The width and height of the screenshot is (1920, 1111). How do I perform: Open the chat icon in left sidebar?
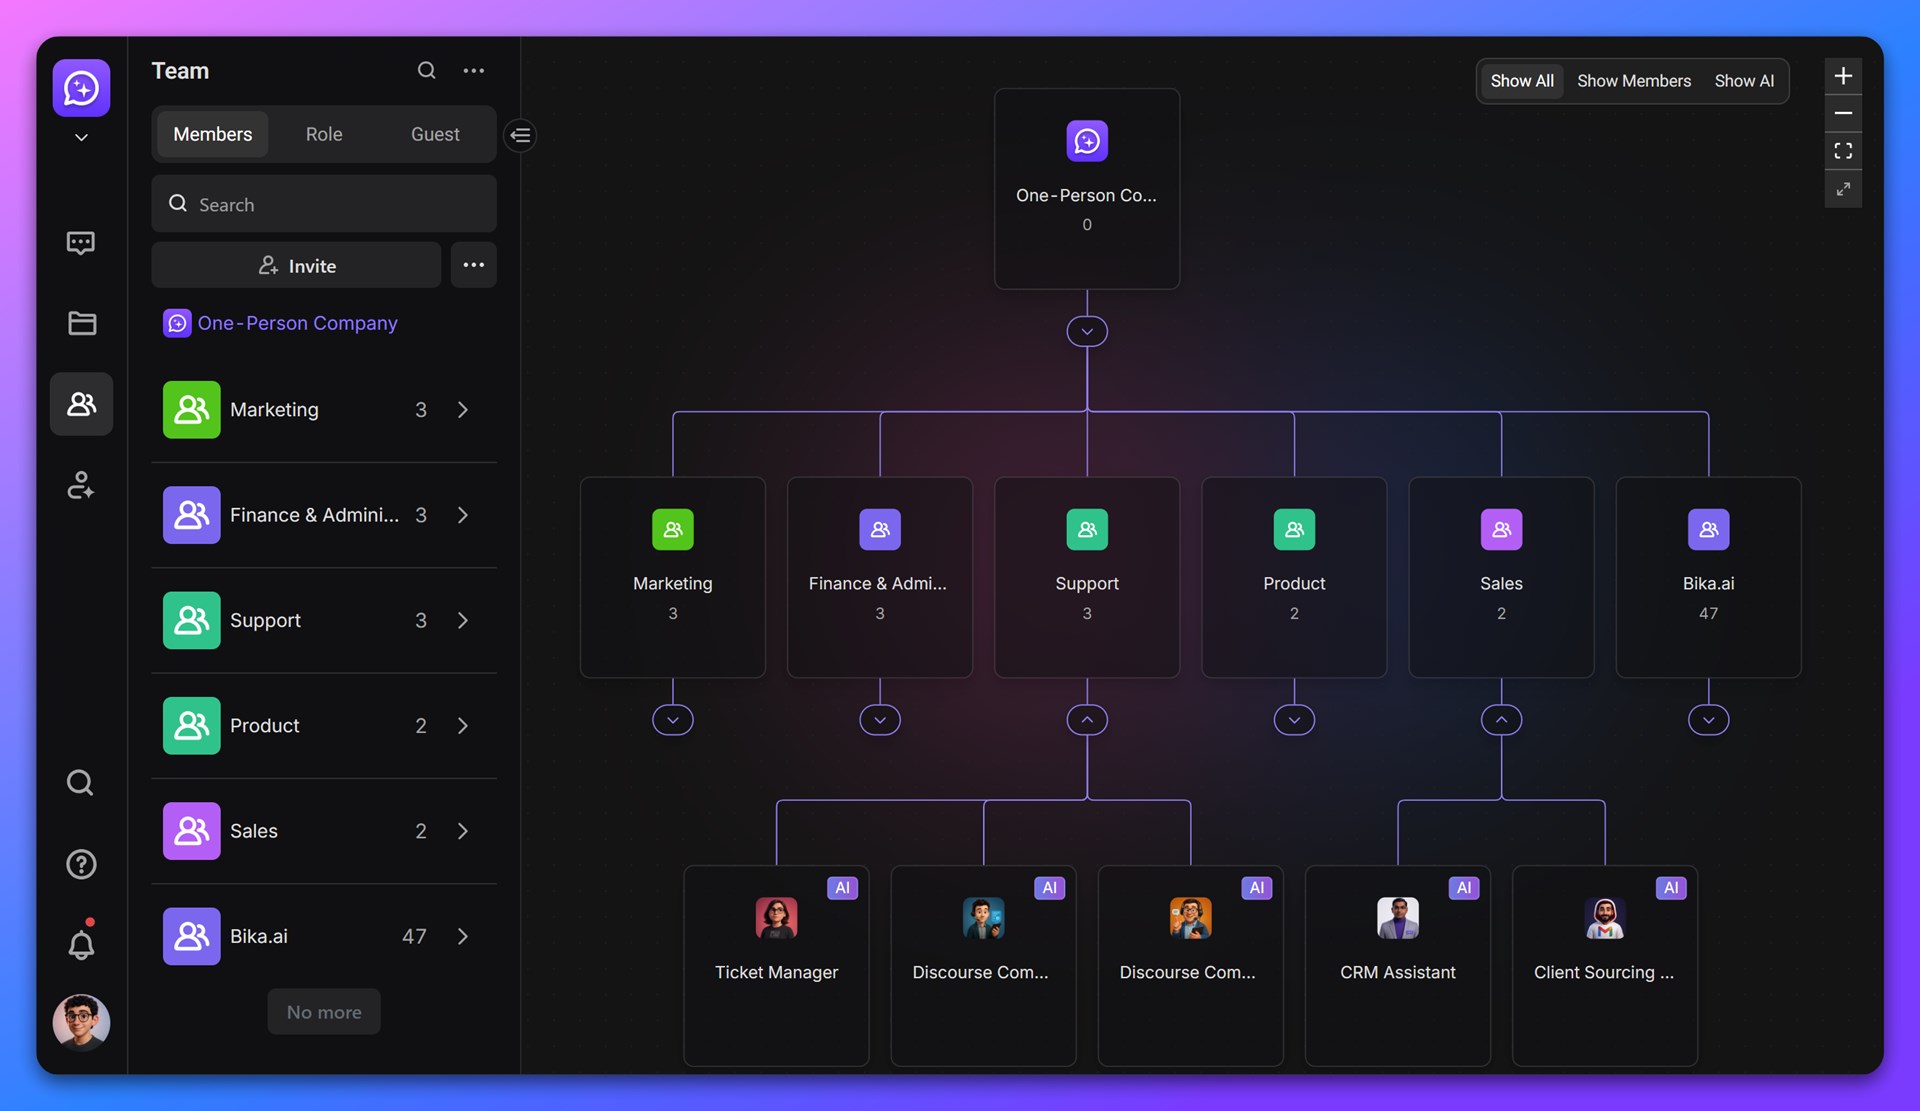[x=81, y=243]
